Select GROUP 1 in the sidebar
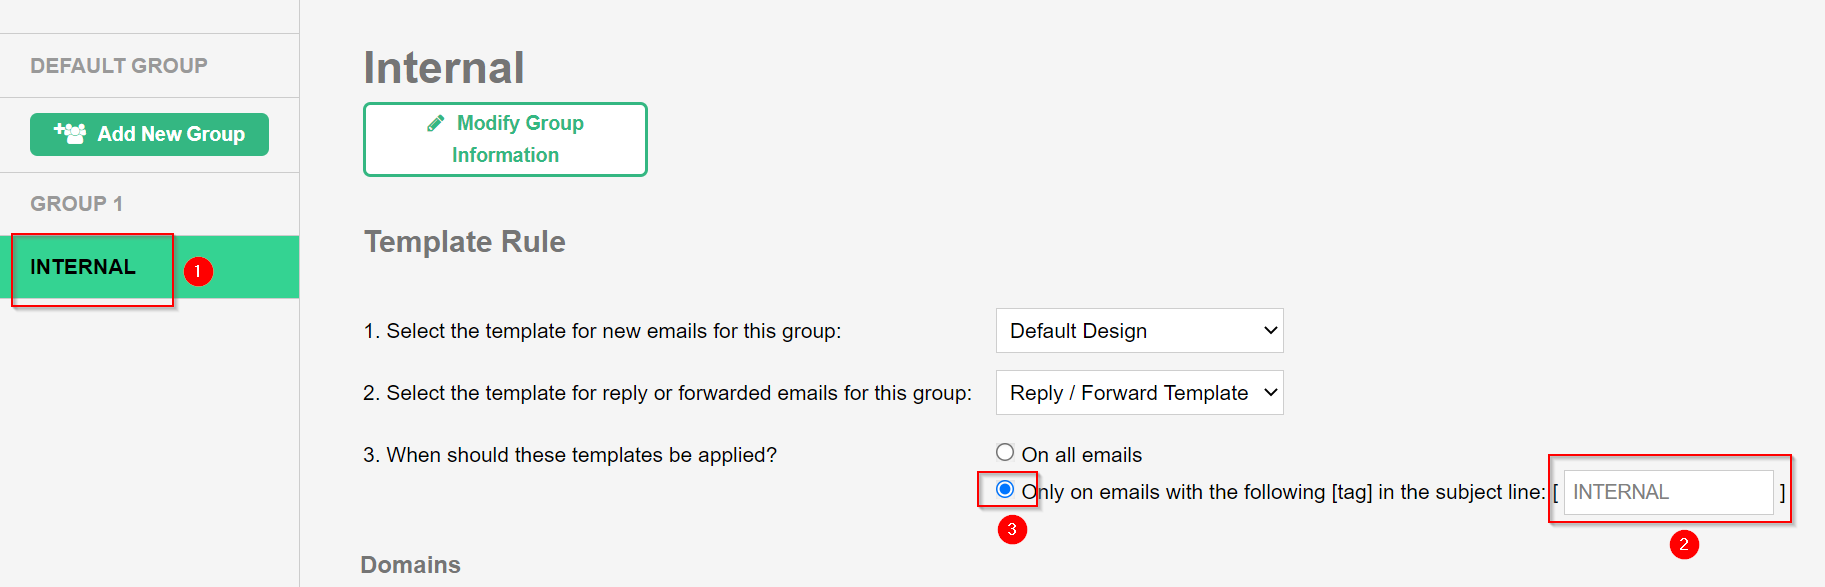 77,204
